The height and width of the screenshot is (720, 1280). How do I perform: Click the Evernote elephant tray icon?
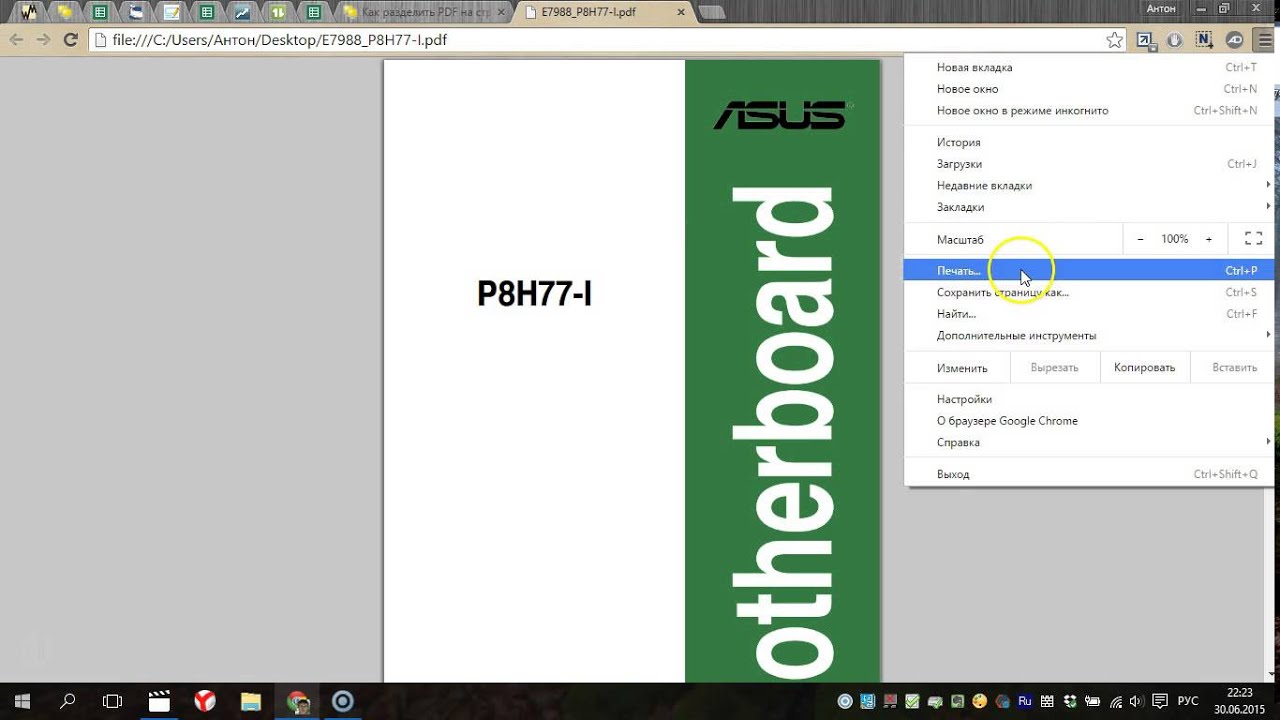[x=958, y=701]
